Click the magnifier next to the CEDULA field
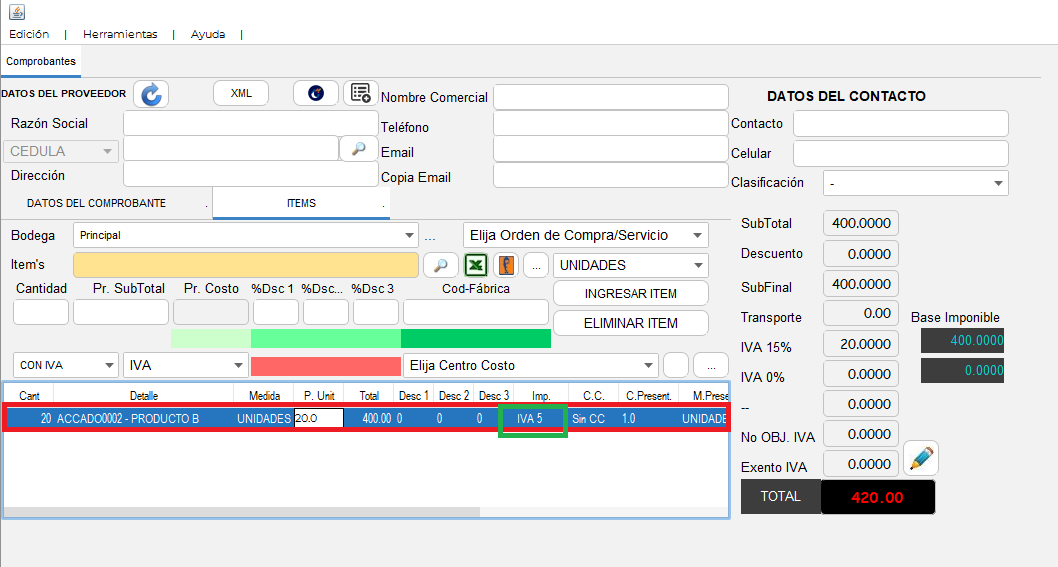 tap(358, 148)
